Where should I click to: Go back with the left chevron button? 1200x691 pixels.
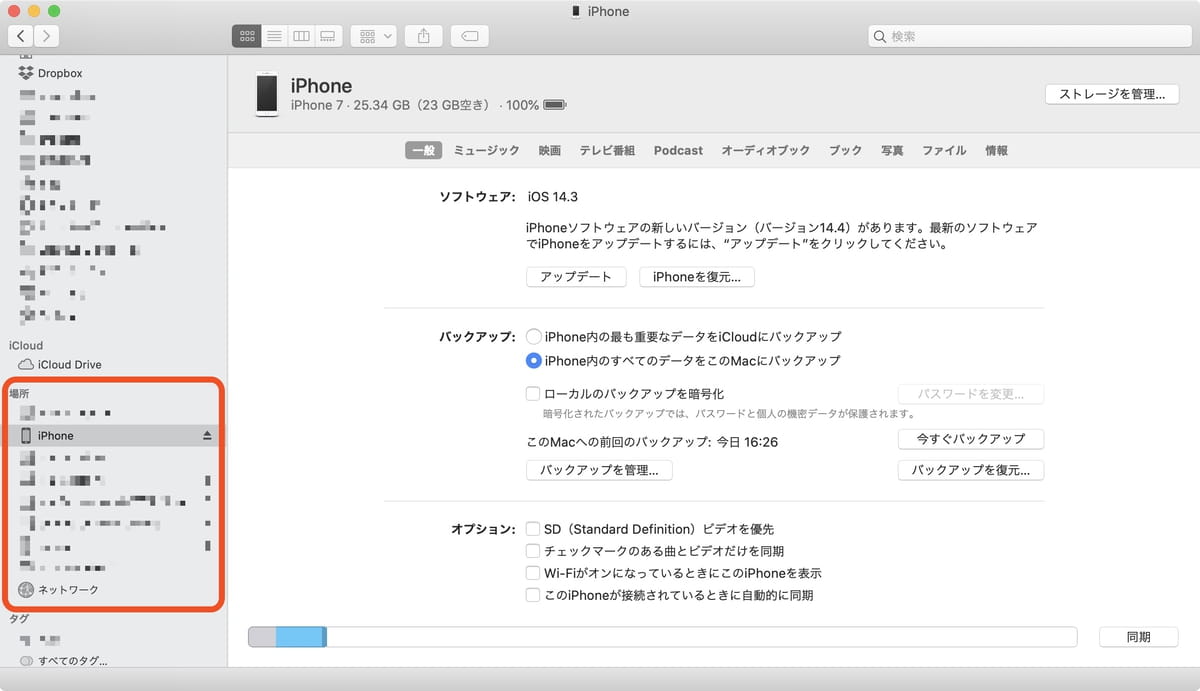click(x=21, y=36)
